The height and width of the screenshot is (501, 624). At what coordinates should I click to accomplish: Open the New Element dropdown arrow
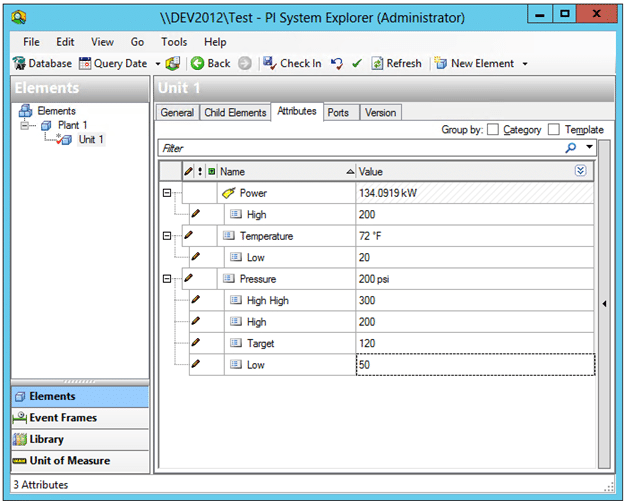coord(525,64)
